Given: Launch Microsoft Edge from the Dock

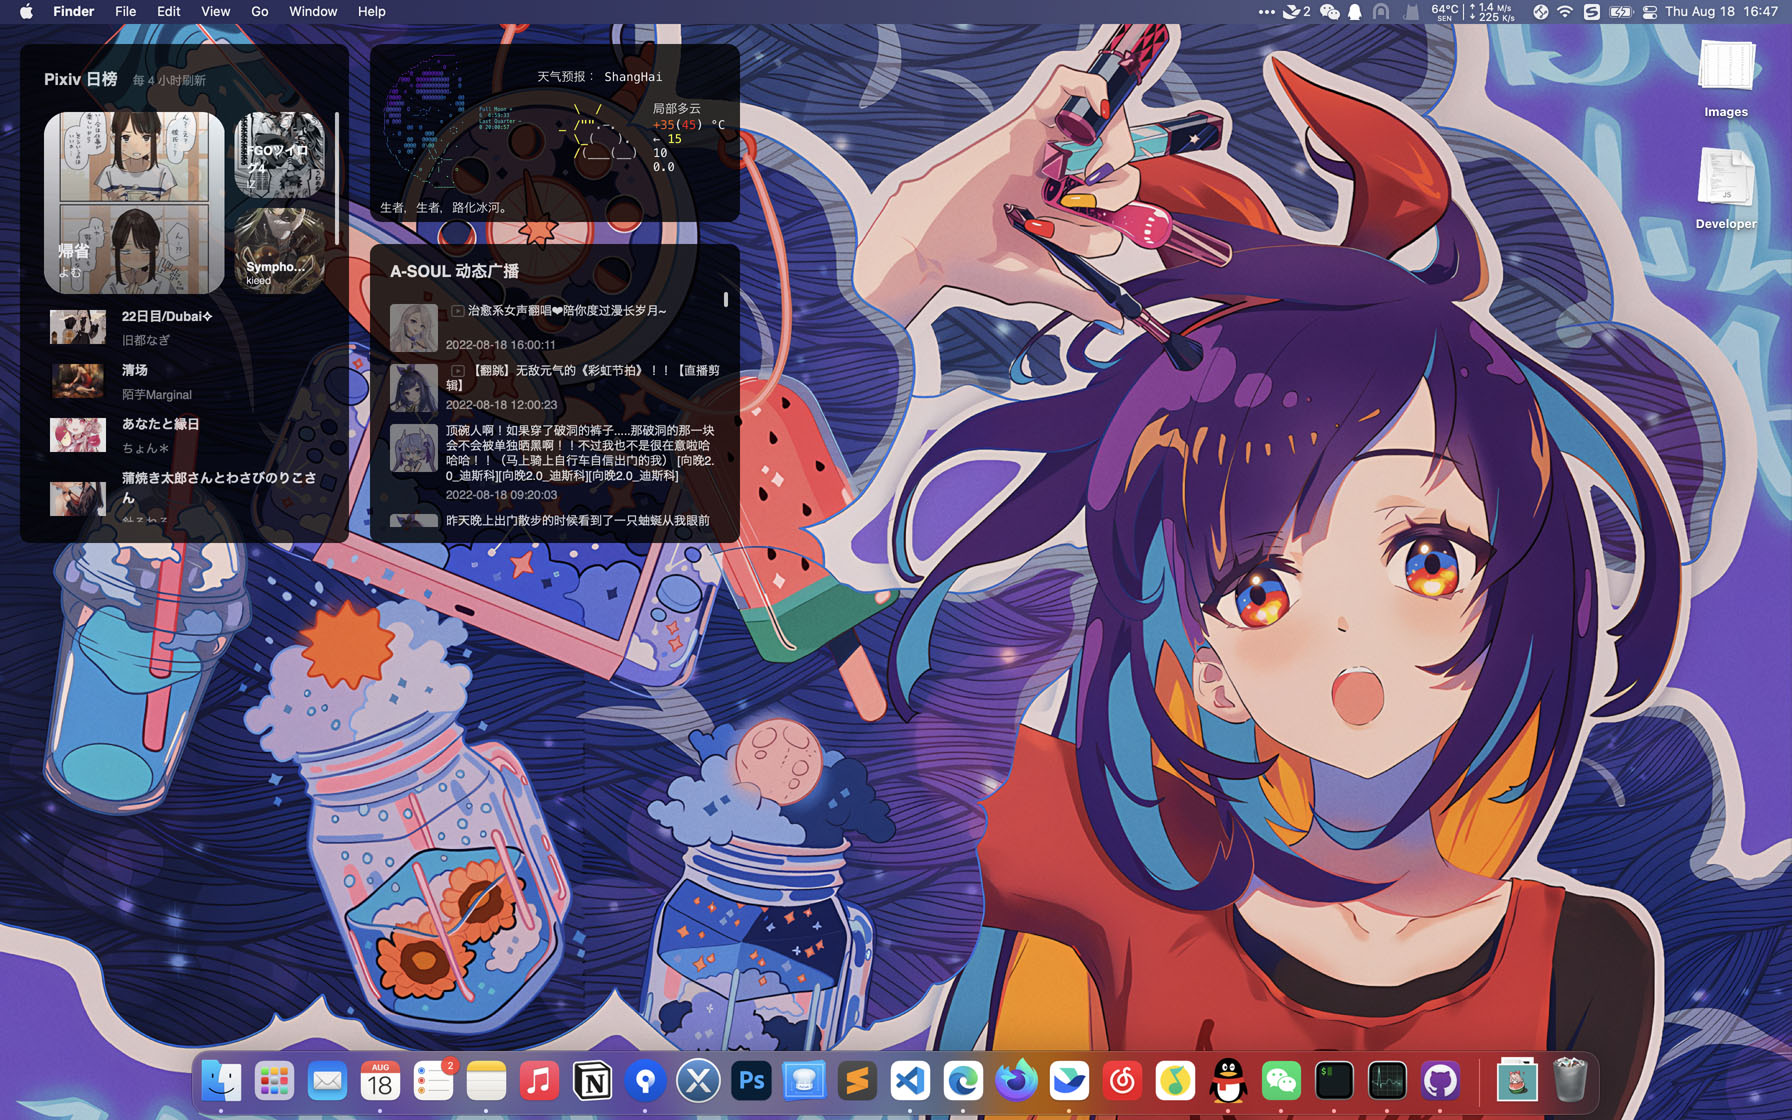Looking at the screenshot, I should tap(963, 1081).
